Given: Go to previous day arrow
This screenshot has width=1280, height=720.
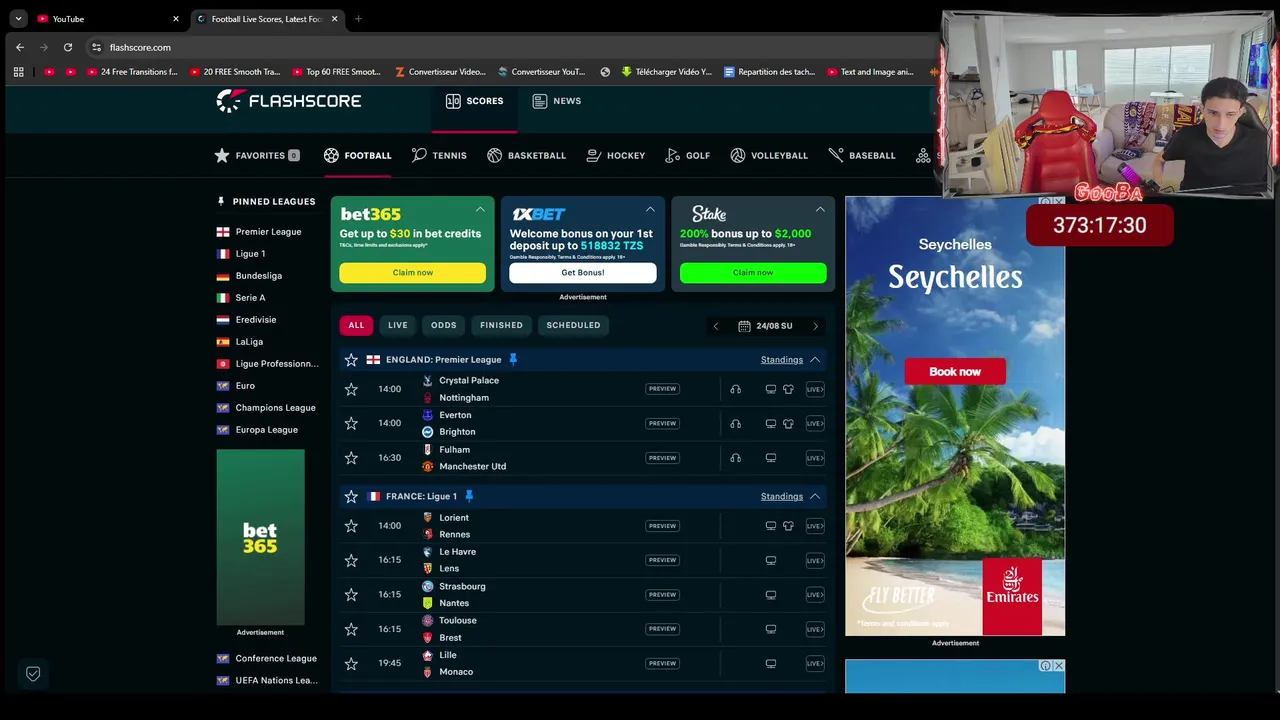Looking at the screenshot, I should point(715,326).
